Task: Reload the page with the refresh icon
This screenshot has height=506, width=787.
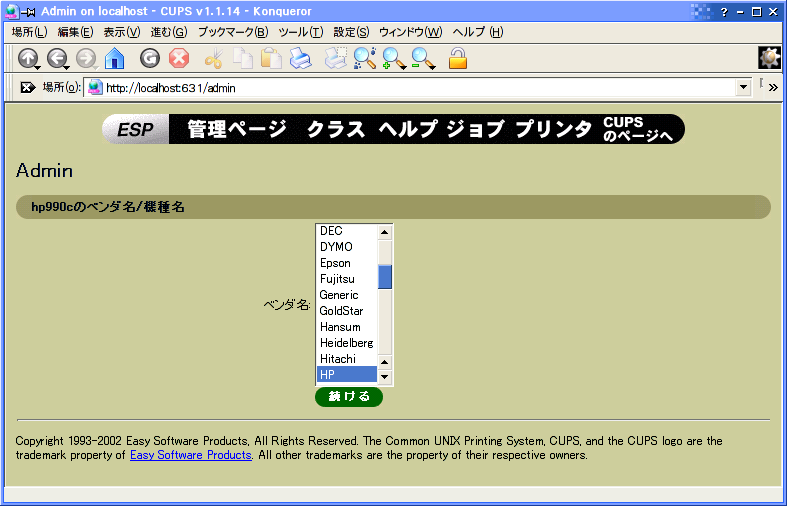Action: coord(150,58)
